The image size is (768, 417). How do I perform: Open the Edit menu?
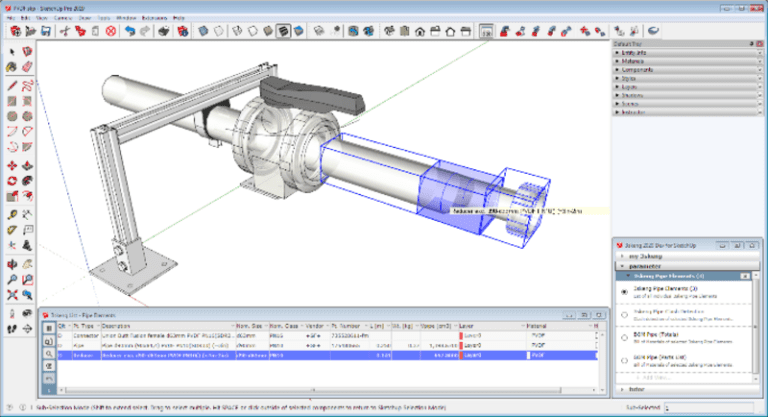click(x=25, y=18)
